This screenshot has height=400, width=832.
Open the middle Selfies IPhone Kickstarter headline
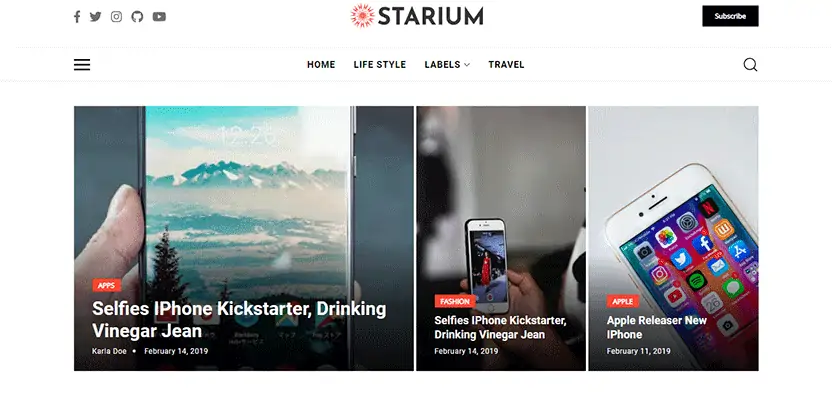[x=500, y=327]
